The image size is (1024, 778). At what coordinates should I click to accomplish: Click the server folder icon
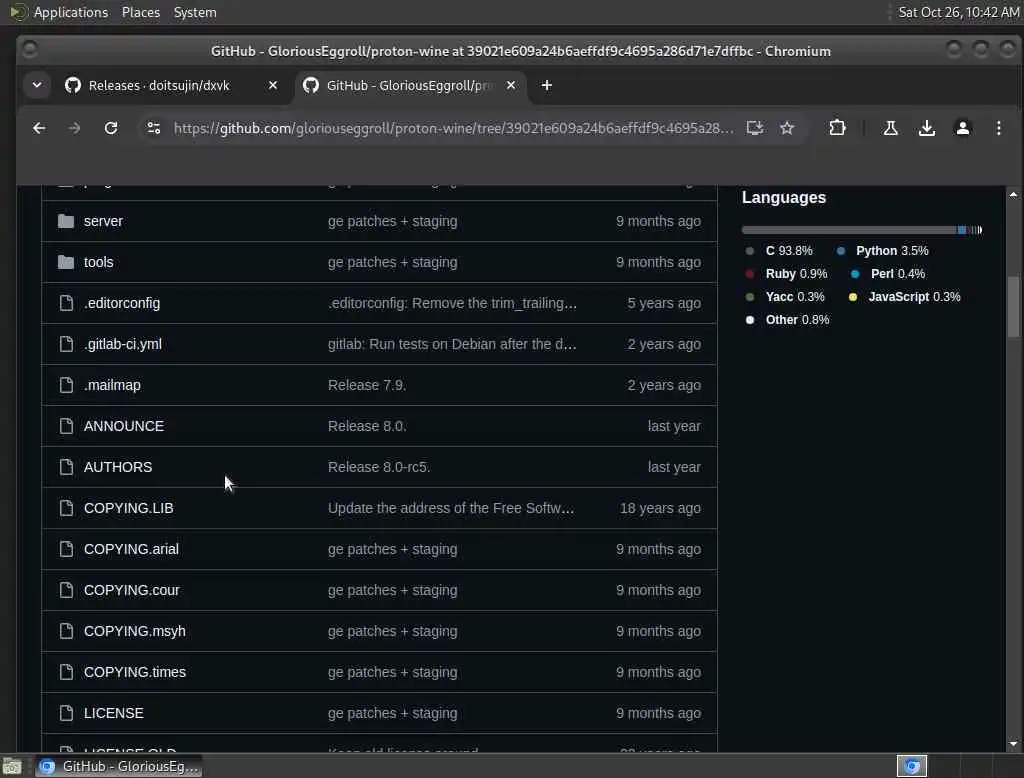coord(66,221)
